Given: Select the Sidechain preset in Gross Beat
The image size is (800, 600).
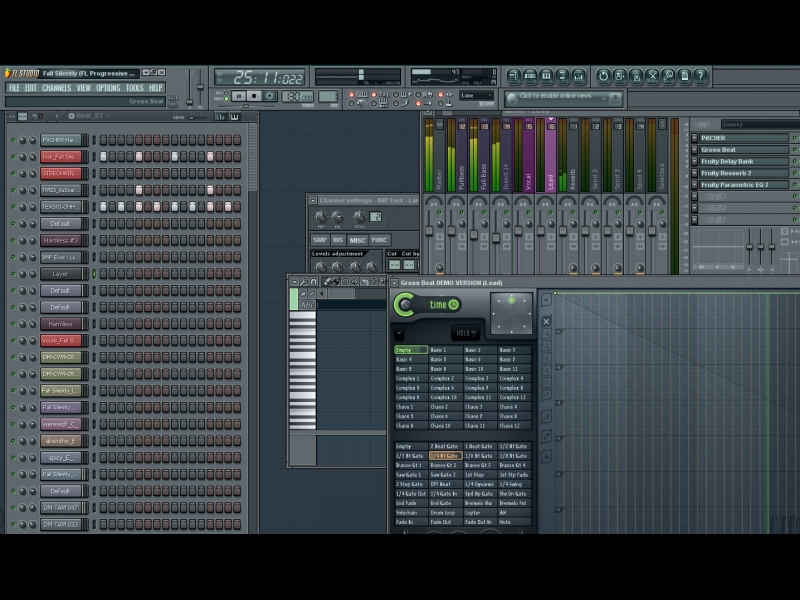Looking at the screenshot, I should (405, 512).
